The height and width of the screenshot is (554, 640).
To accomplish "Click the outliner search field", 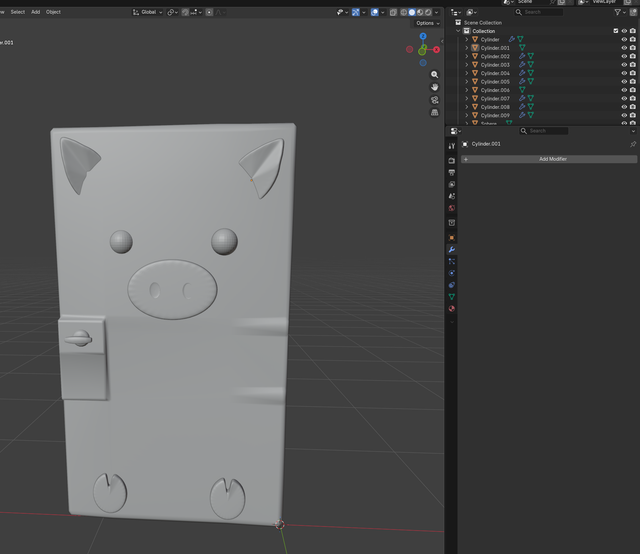I will point(539,12).
